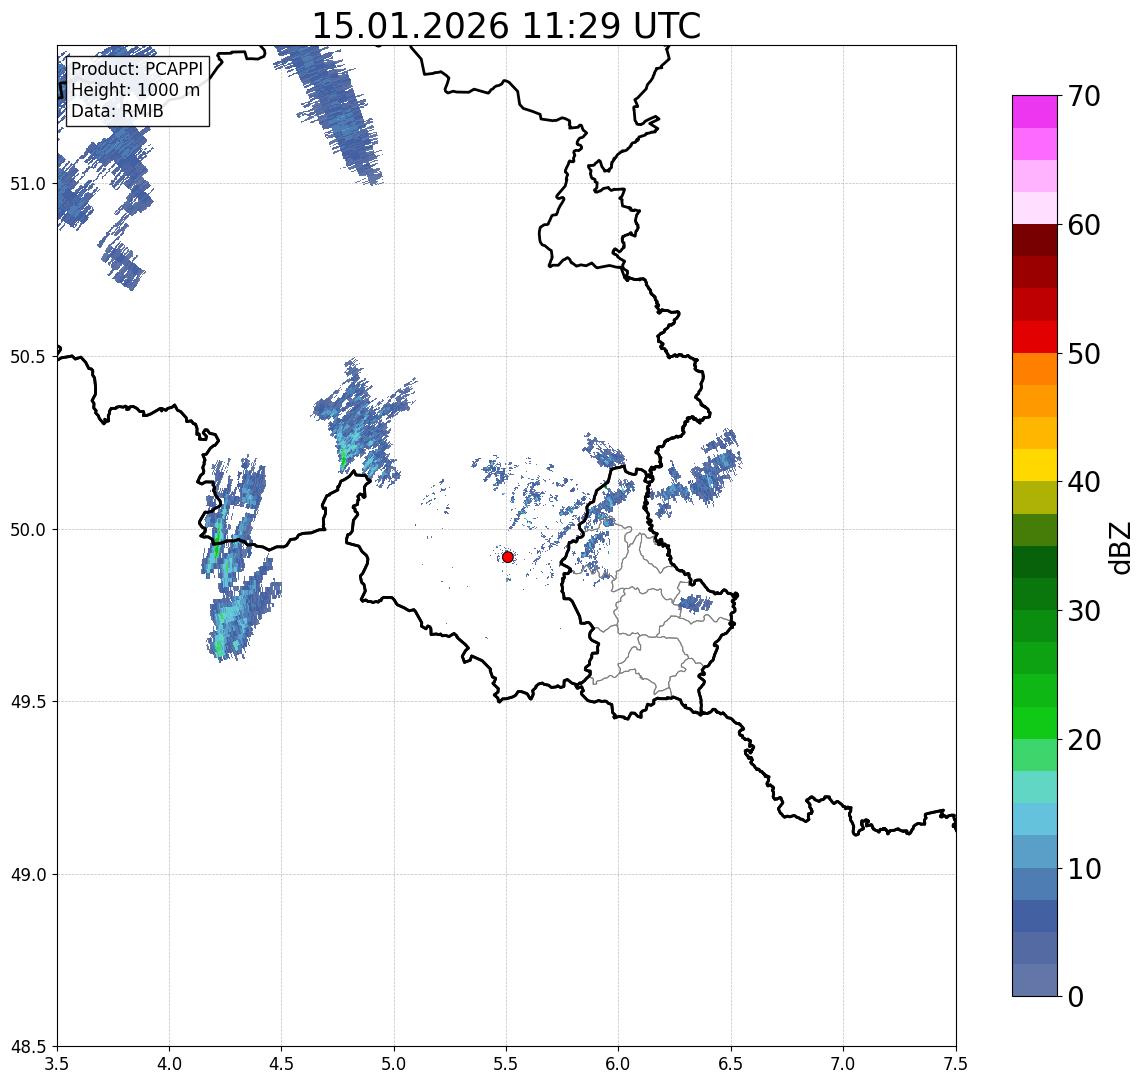Click the colorbar tick label 50
The width and height of the screenshot is (1145, 1084).
tap(1084, 354)
